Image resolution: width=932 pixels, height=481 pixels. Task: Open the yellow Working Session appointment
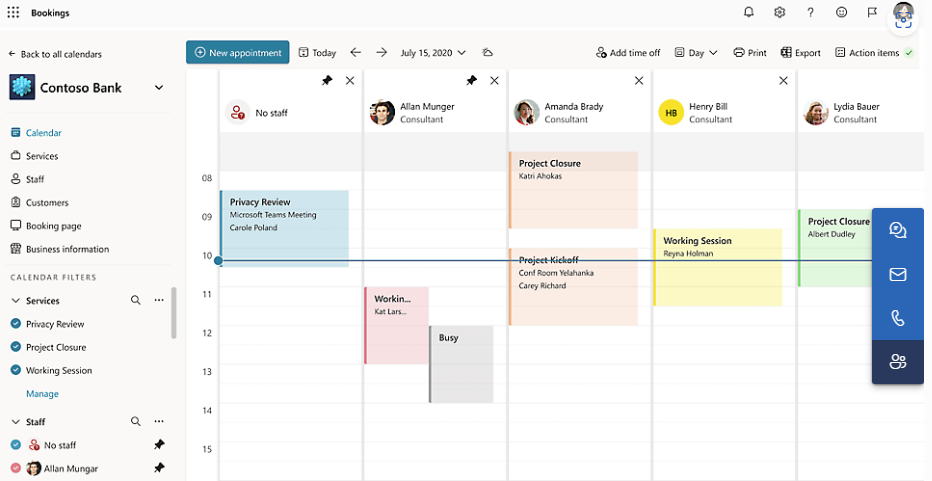click(717, 266)
